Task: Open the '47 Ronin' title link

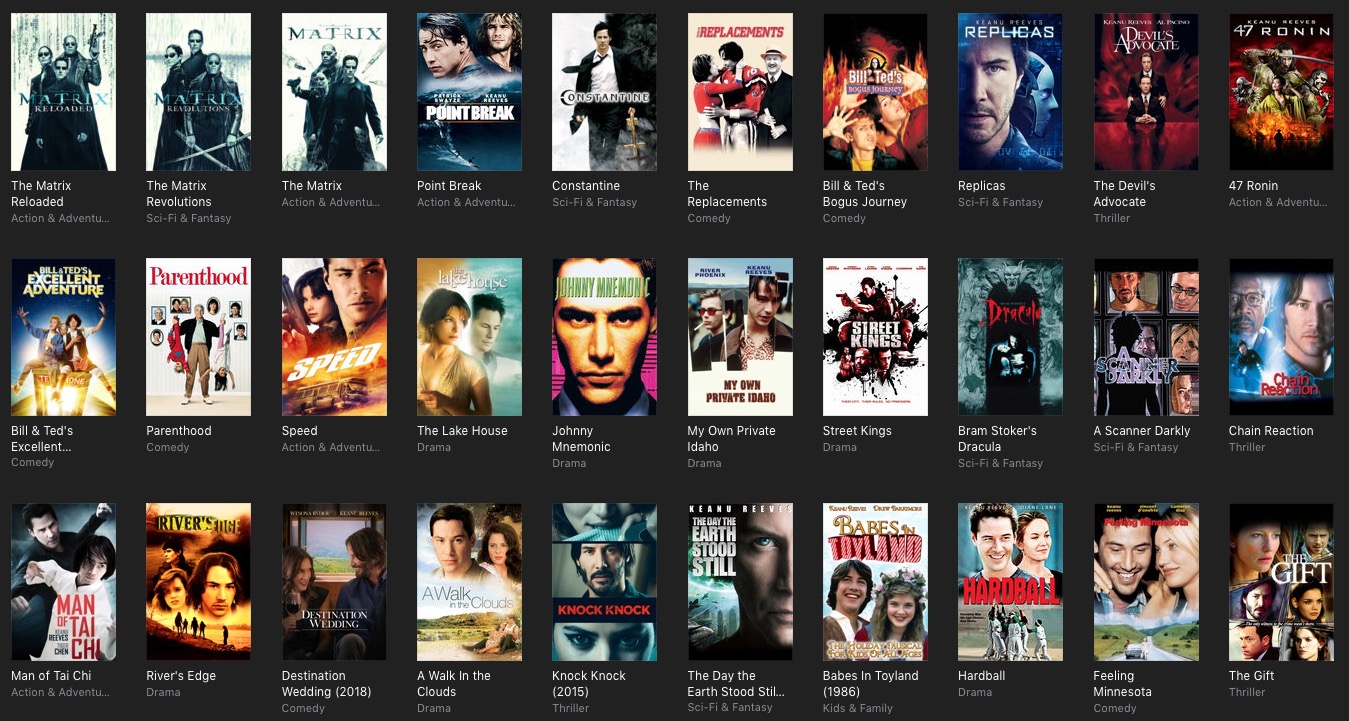Action: pyautogui.click(x=1253, y=186)
